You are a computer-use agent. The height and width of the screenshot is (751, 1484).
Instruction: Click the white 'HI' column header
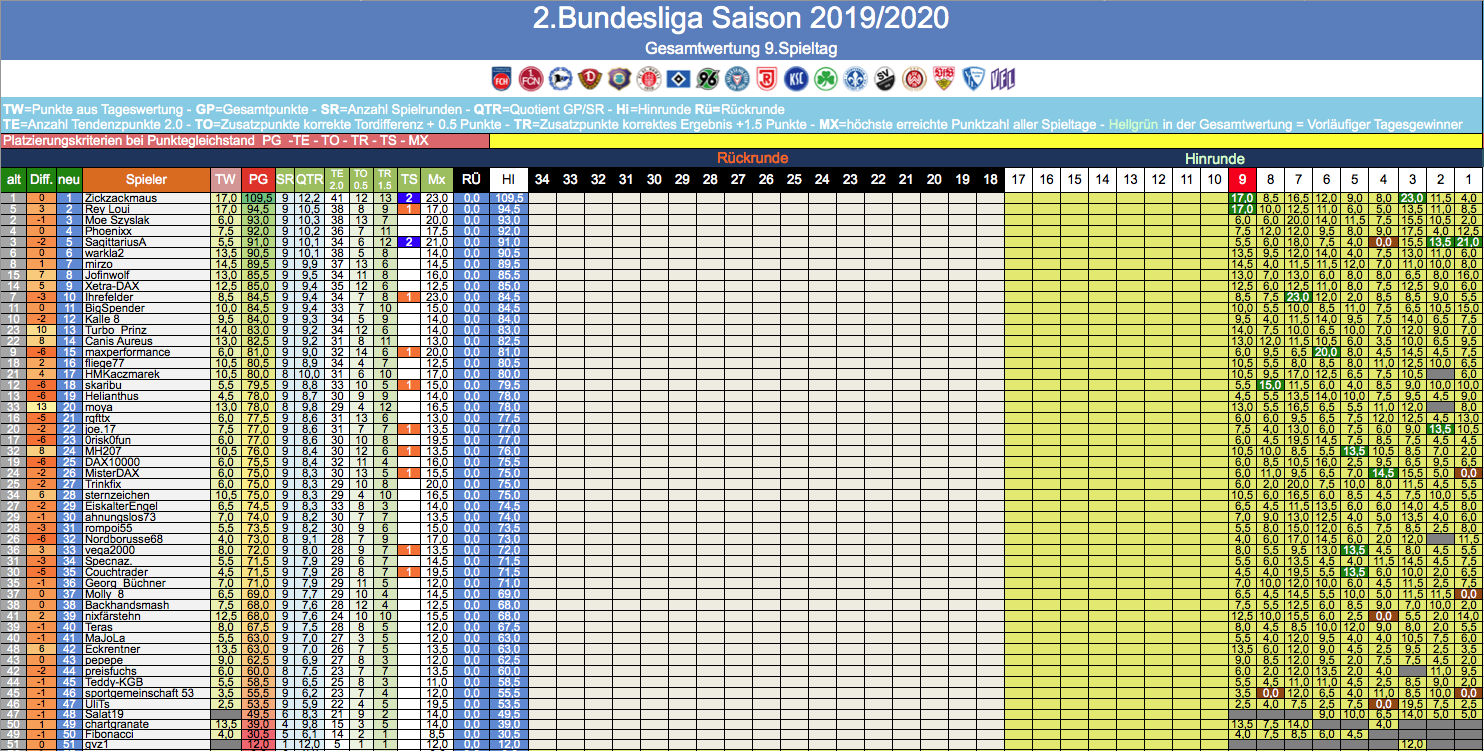[x=509, y=179]
